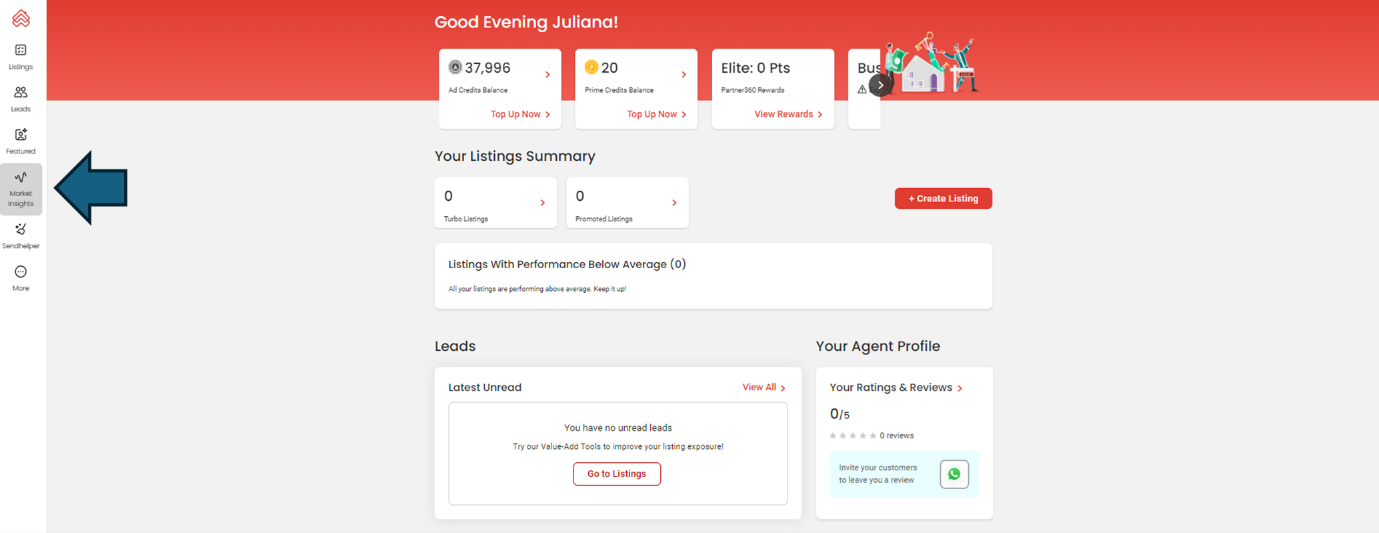1379x533 pixels.
Task: Click the green WhatsApp invite icon
Action: click(954, 474)
